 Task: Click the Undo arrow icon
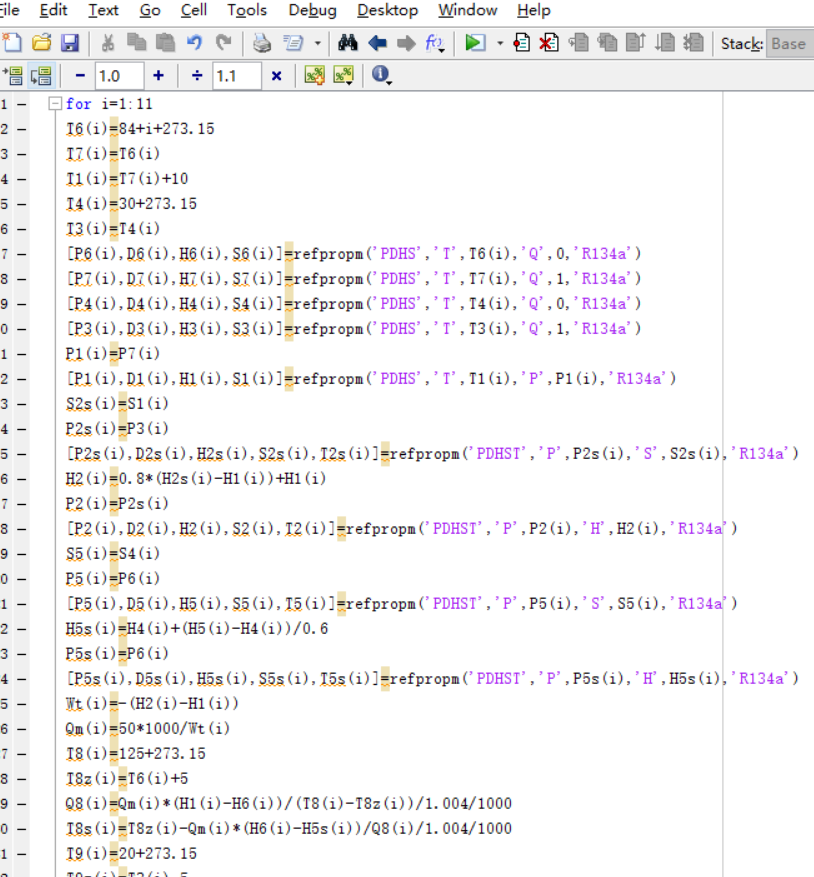click(x=195, y=43)
